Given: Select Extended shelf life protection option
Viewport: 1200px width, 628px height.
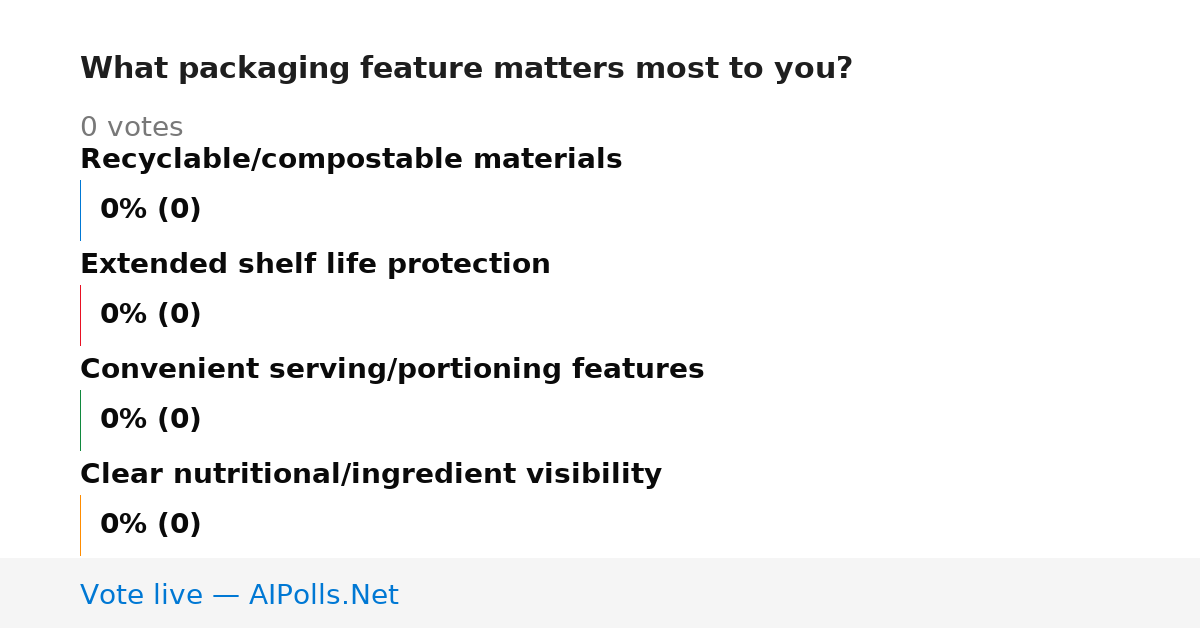Looking at the screenshot, I should coord(315,265).
